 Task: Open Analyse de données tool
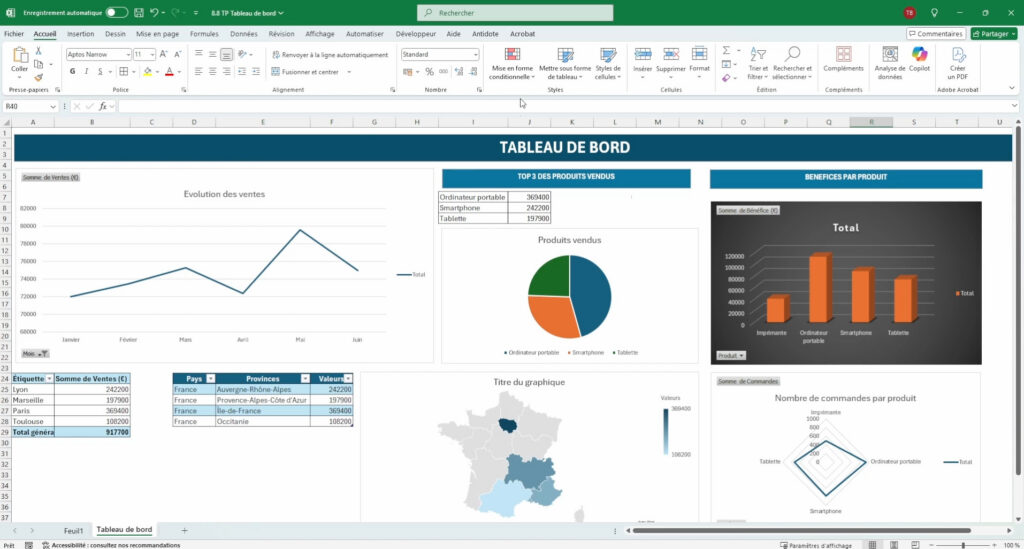pyautogui.click(x=889, y=55)
